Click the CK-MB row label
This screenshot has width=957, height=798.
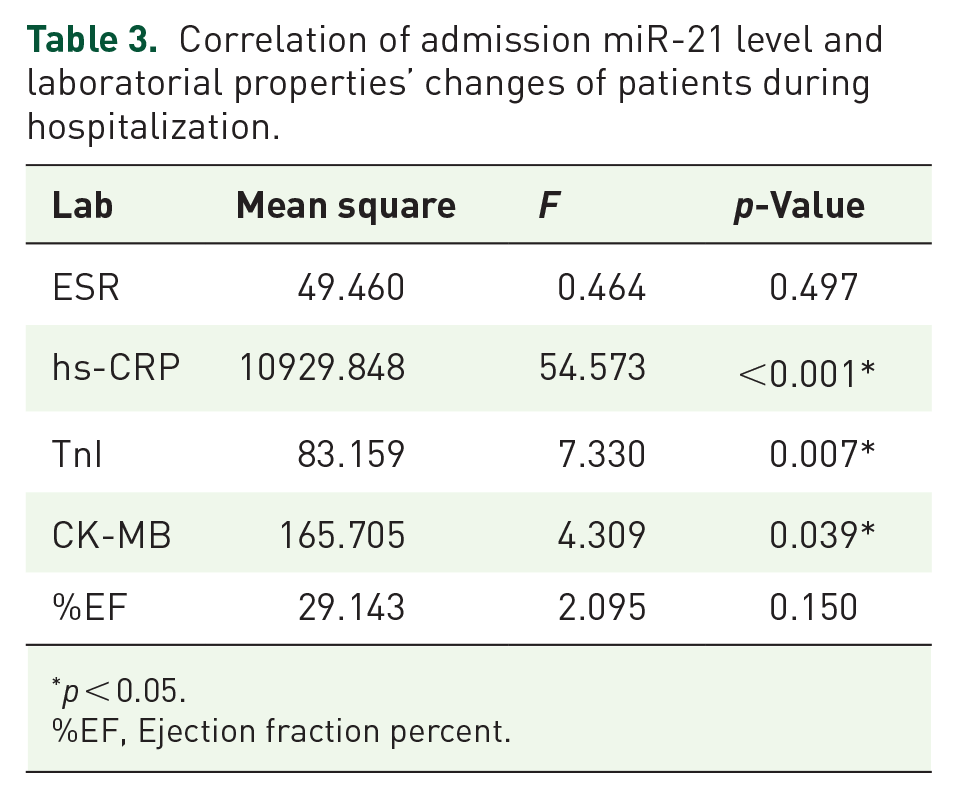pos(112,535)
